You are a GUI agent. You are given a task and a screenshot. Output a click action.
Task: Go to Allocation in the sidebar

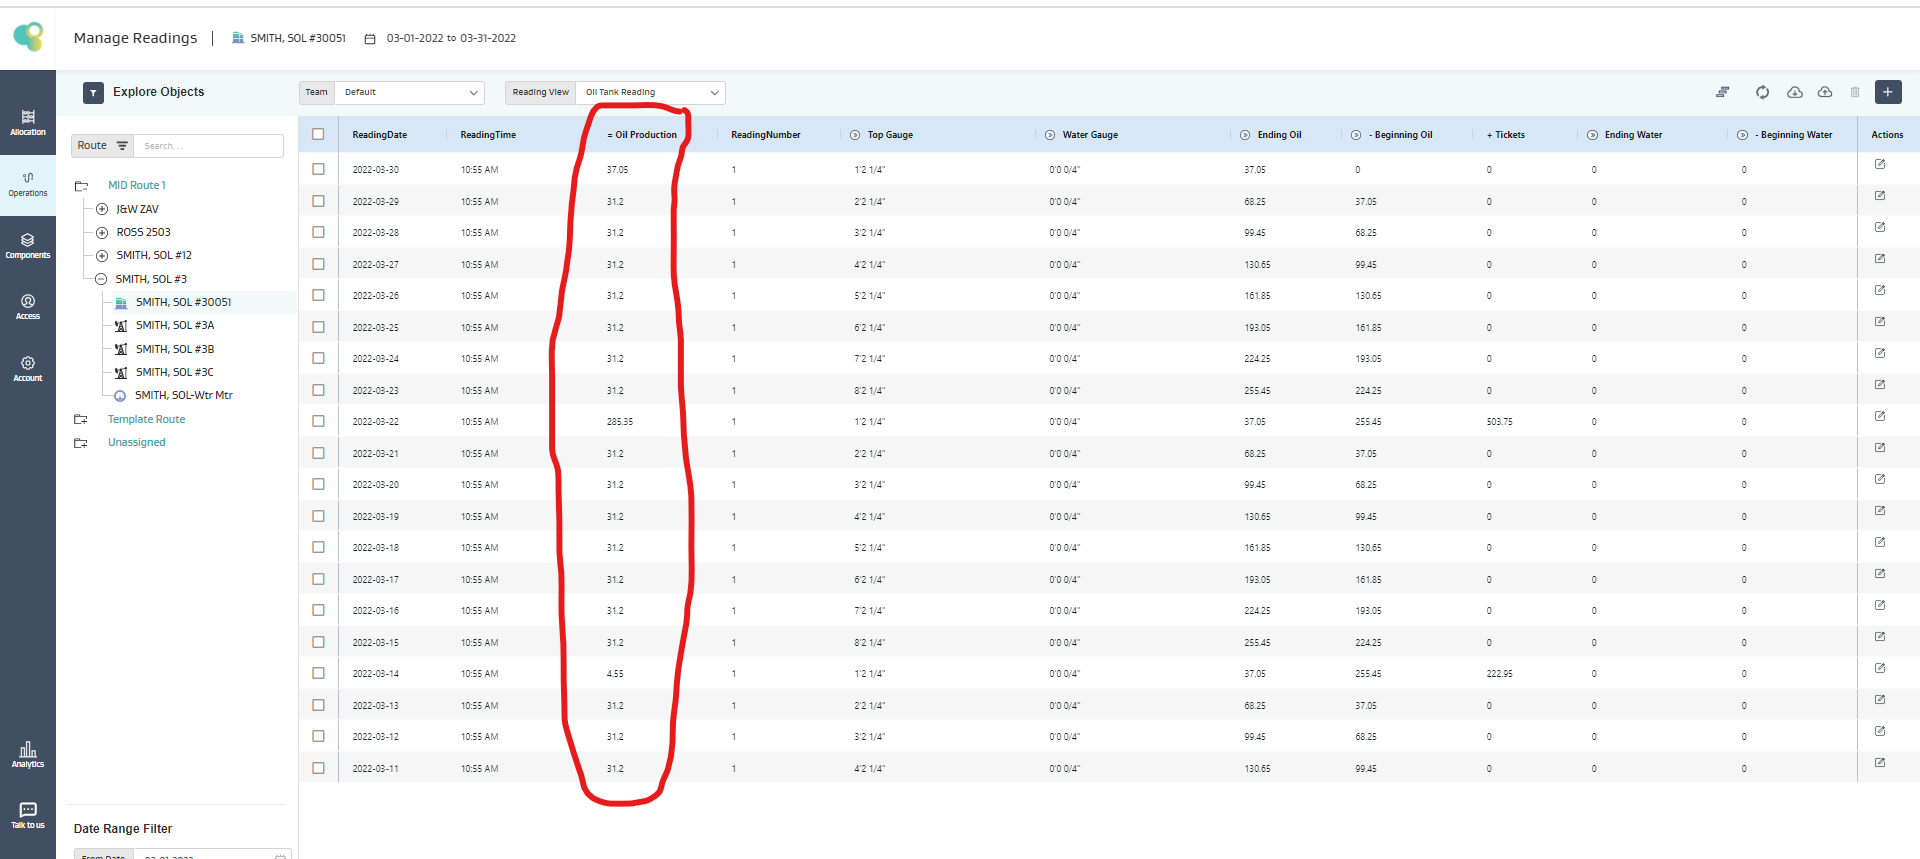(x=28, y=123)
